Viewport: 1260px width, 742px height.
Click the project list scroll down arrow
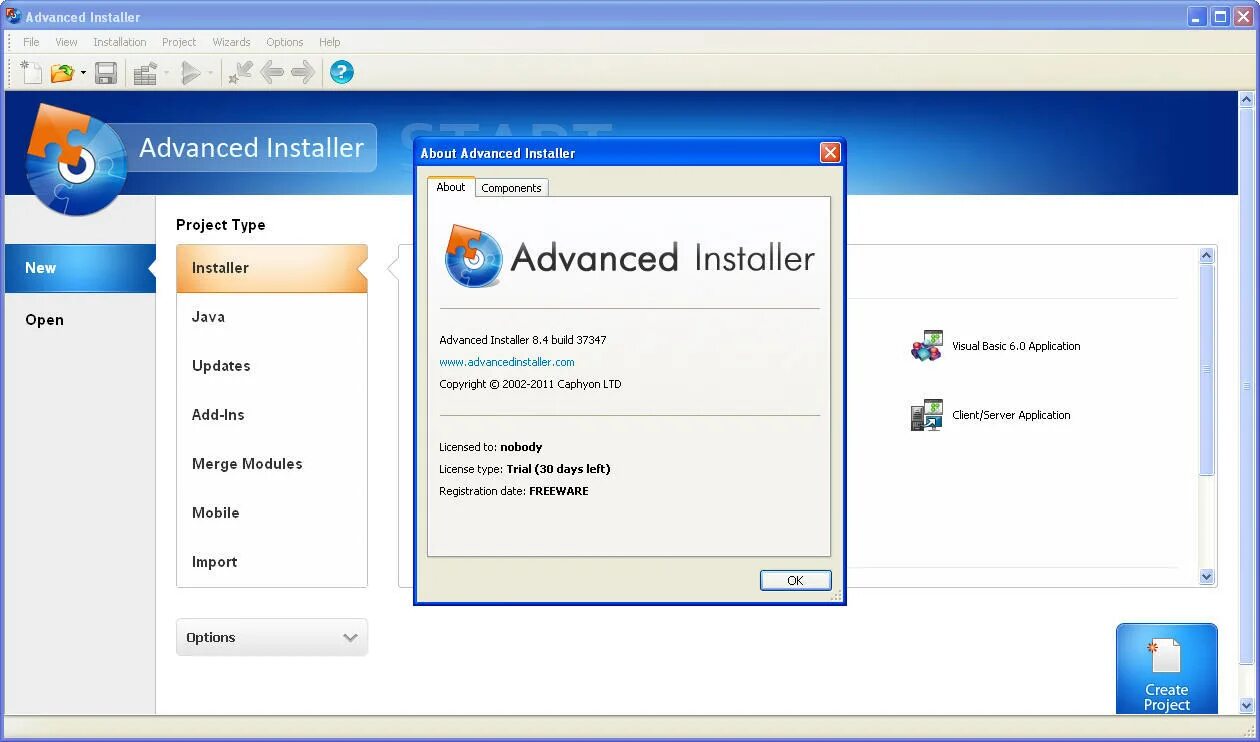(x=1206, y=576)
